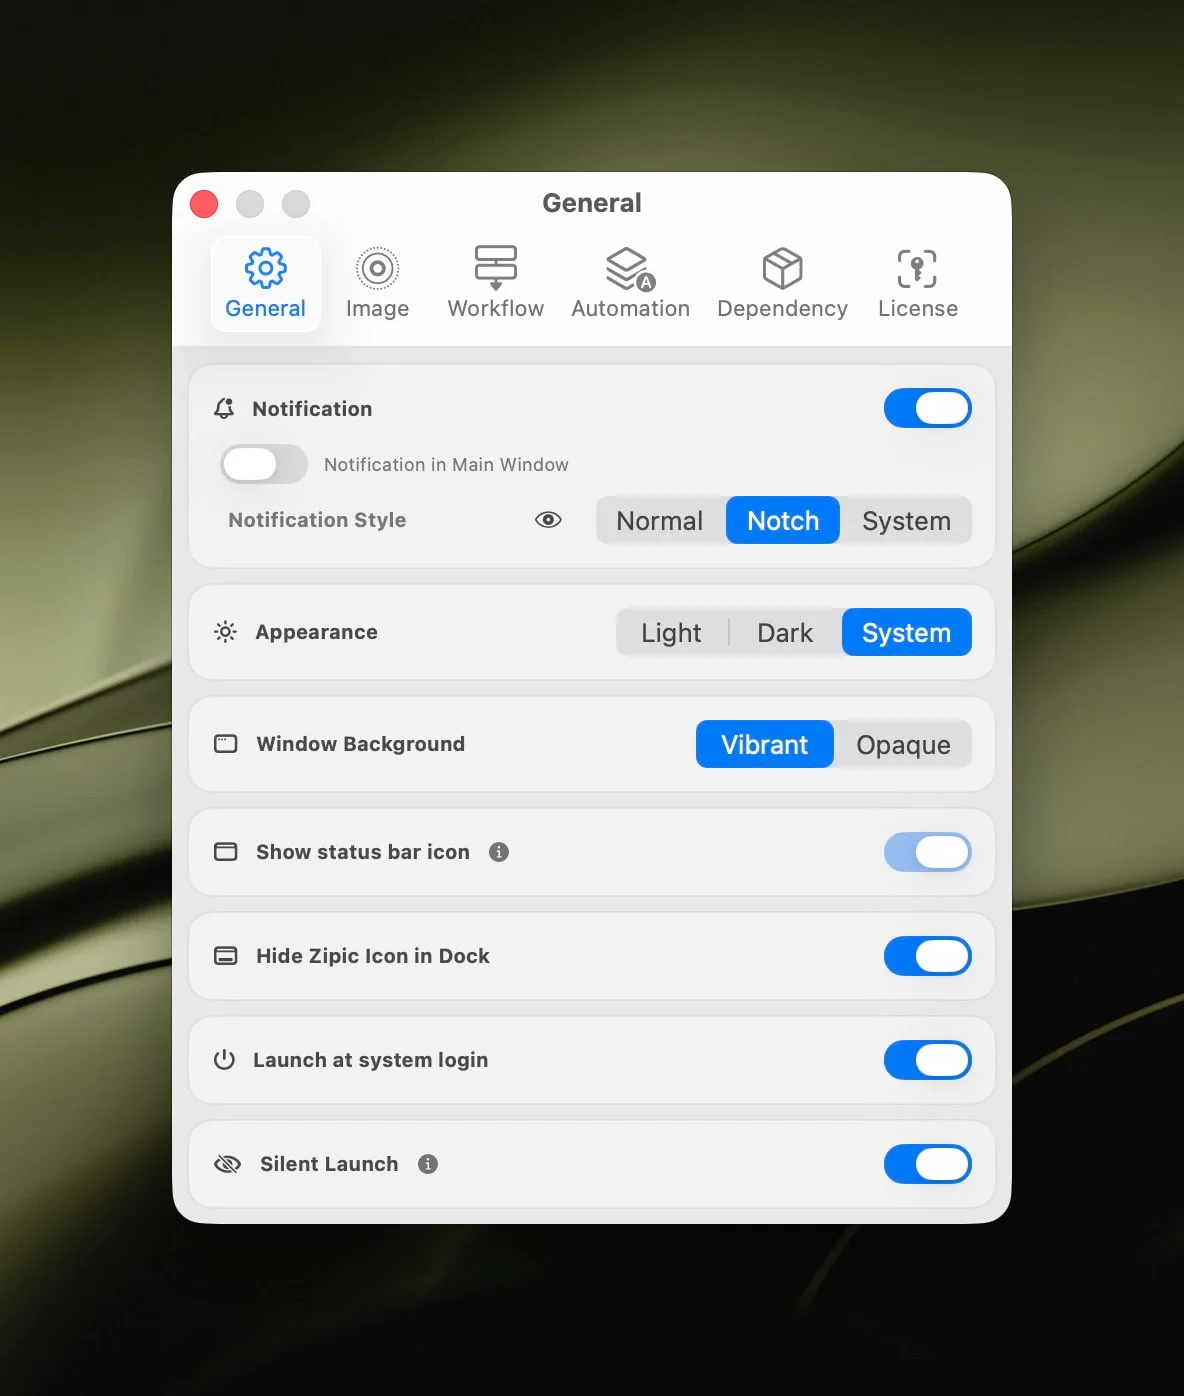Click the notification style preview eye icon
This screenshot has width=1184, height=1396.
pos(548,520)
